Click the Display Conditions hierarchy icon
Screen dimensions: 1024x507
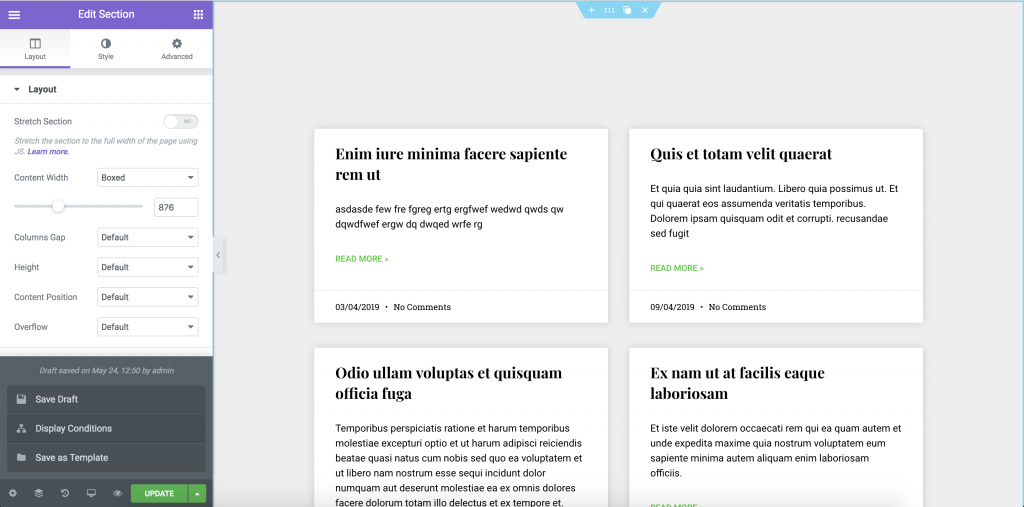22,429
